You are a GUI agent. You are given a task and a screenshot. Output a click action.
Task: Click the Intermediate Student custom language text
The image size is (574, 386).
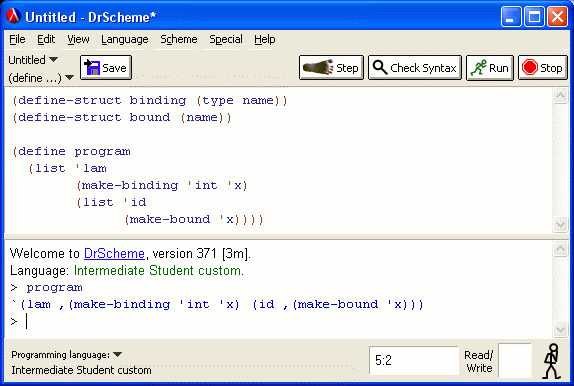[x=158, y=271]
